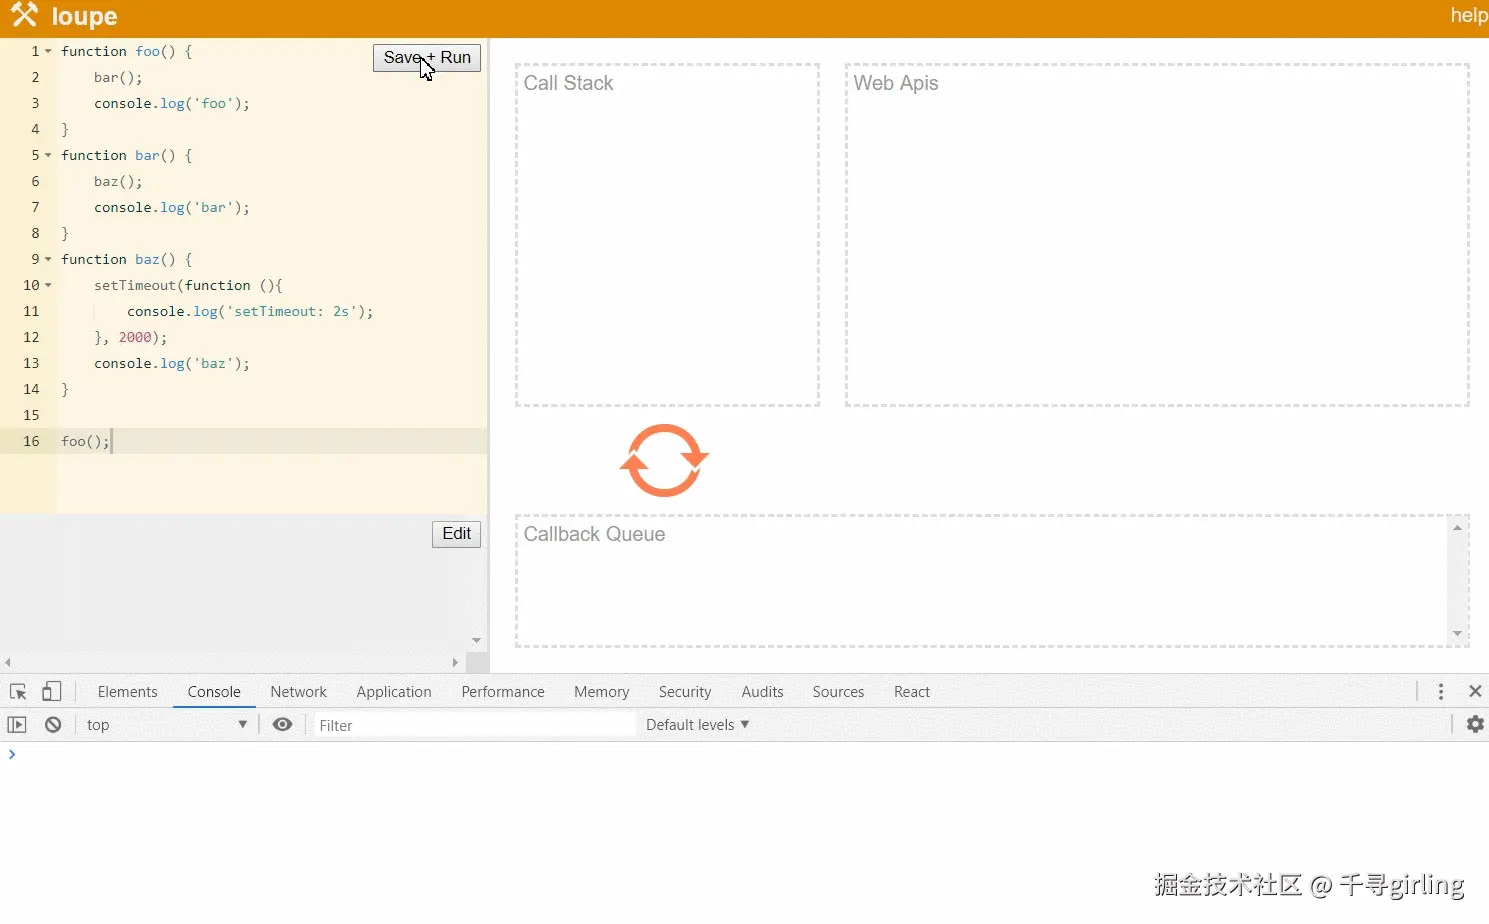Toggle the live expression eye icon
Viewport: 1489px width, 924px height.
(x=283, y=725)
